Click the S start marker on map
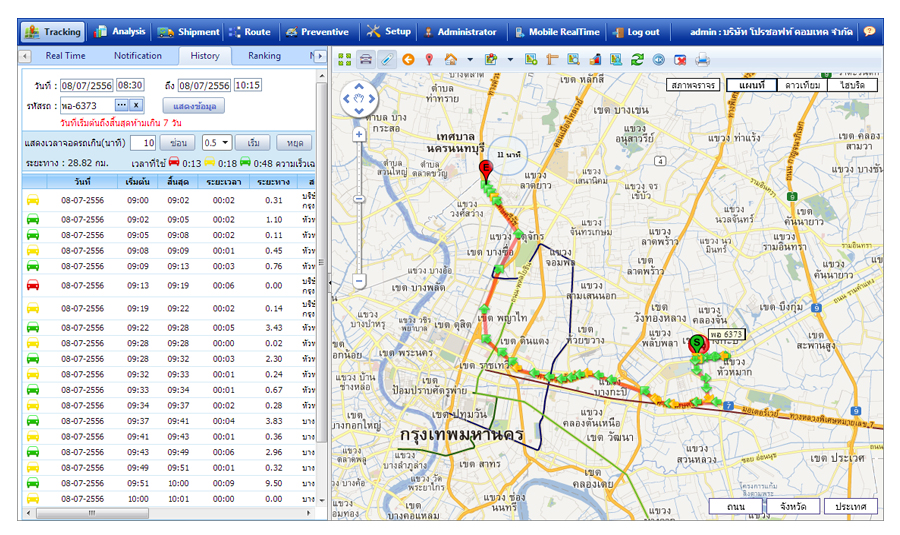 697,345
